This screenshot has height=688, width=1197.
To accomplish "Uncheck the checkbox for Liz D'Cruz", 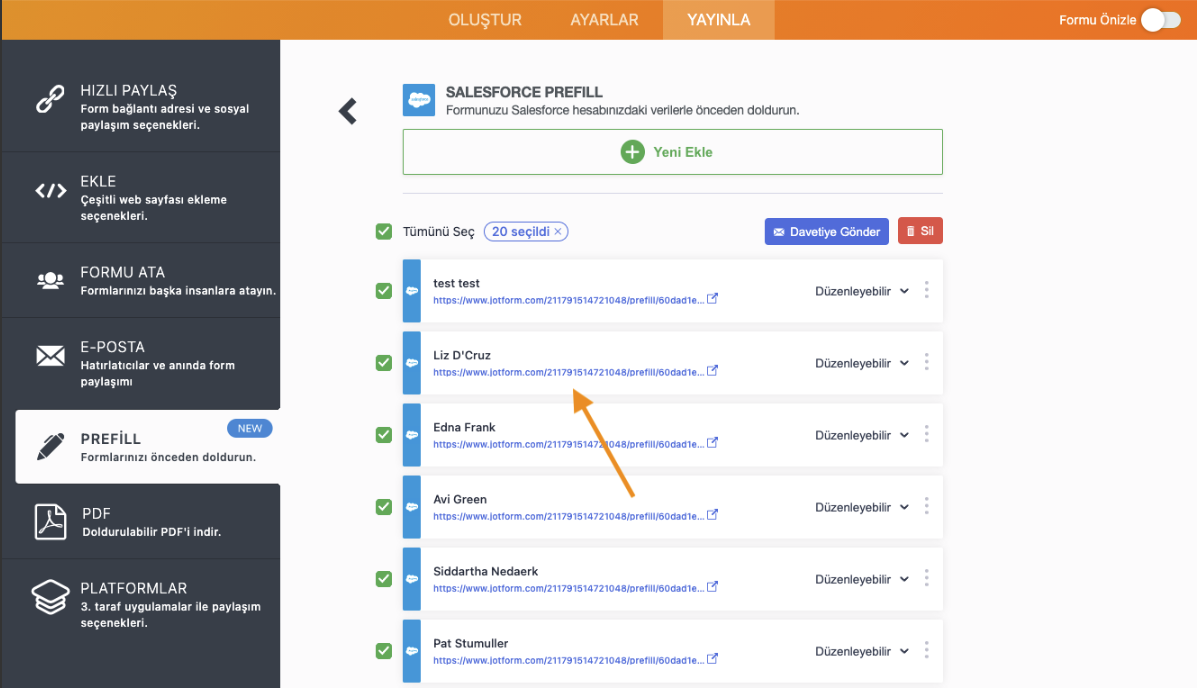I will (x=384, y=363).
